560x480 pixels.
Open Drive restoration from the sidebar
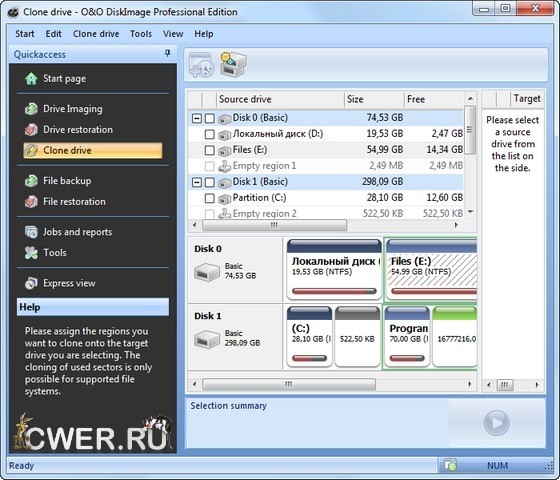pyautogui.click(x=78, y=130)
